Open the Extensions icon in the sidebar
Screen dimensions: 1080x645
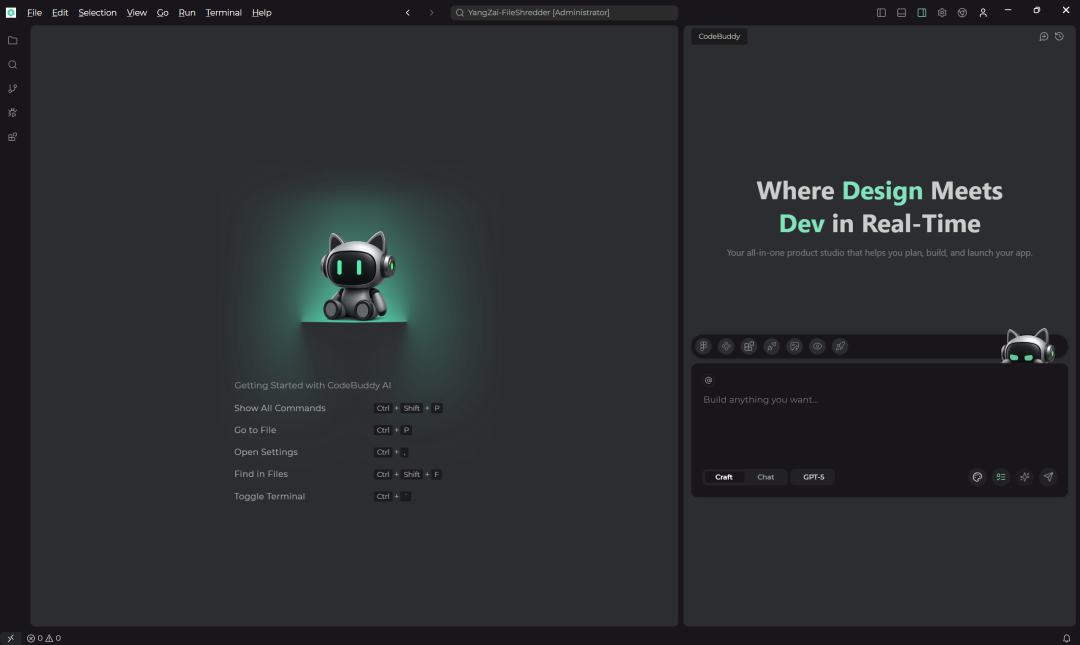coord(12,137)
